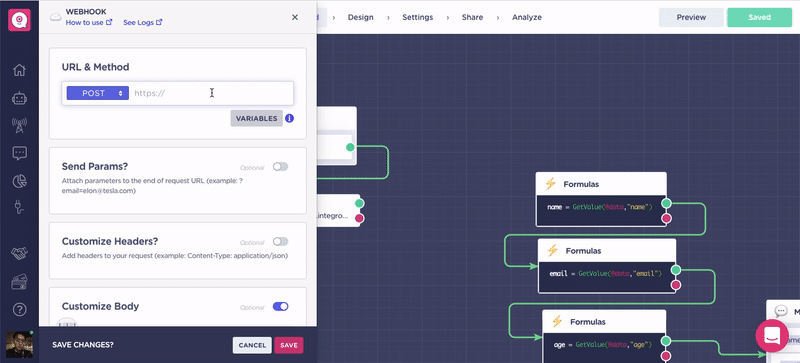Screen dimensions: 800x363
Task: Toggle Customize Headers switch
Action: pyautogui.click(x=280, y=241)
